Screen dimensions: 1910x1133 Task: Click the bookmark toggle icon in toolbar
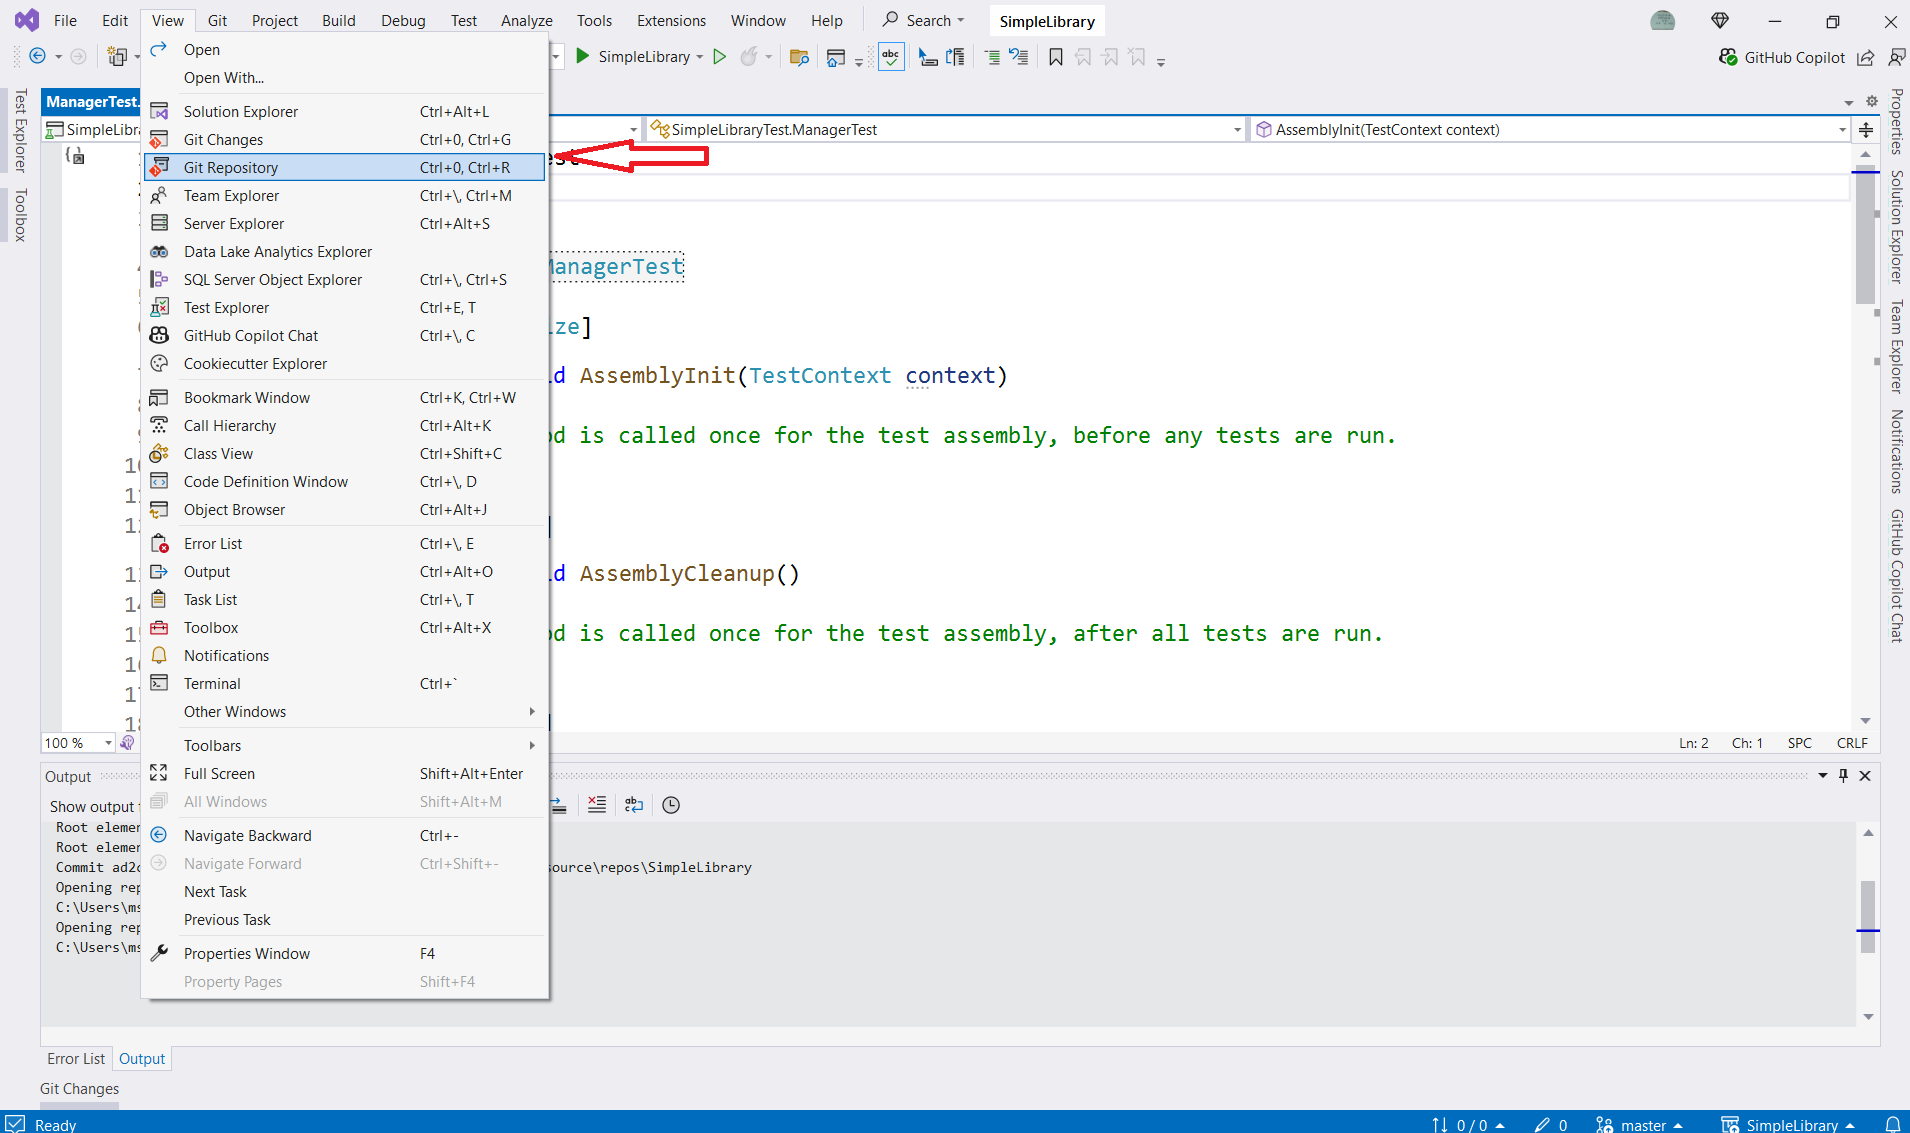1055,57
